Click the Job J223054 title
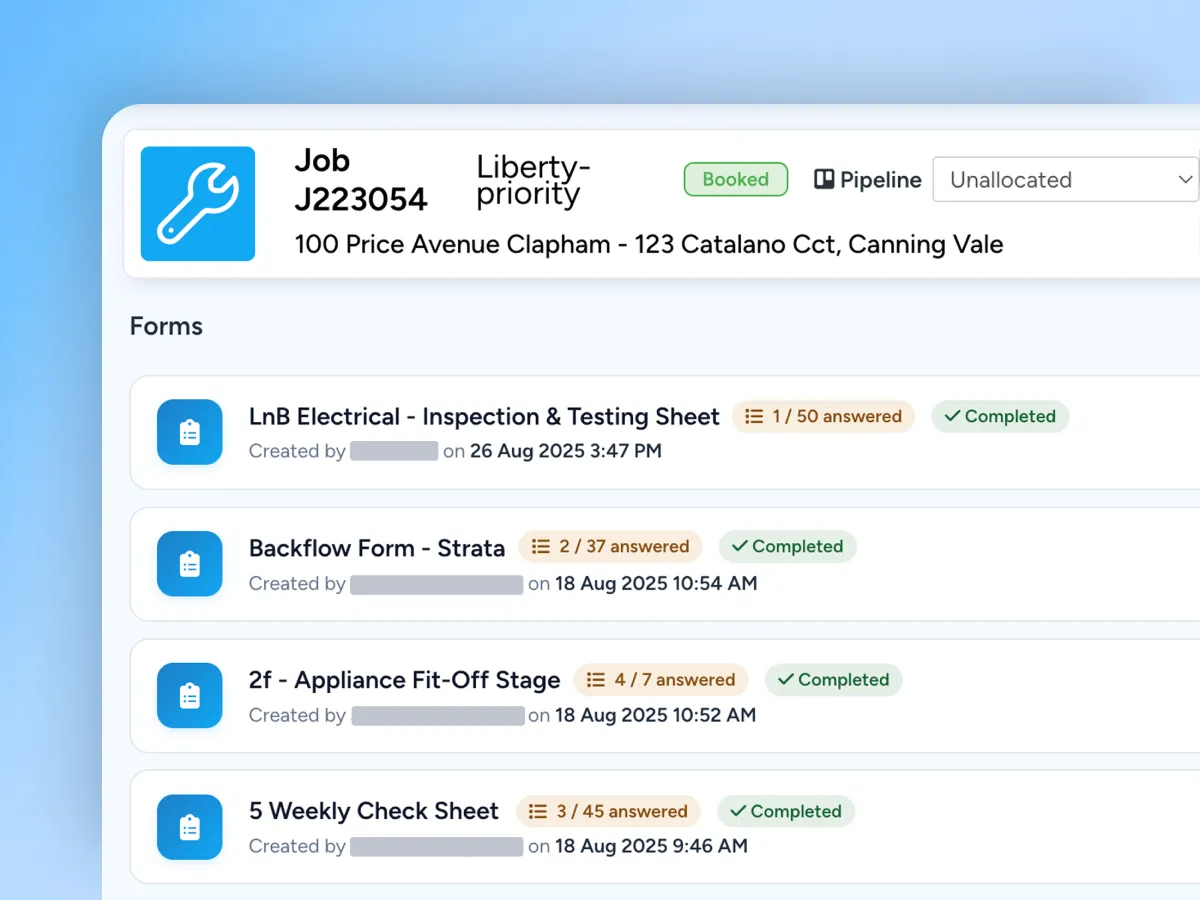The image size is (1200, 900). 361,180
